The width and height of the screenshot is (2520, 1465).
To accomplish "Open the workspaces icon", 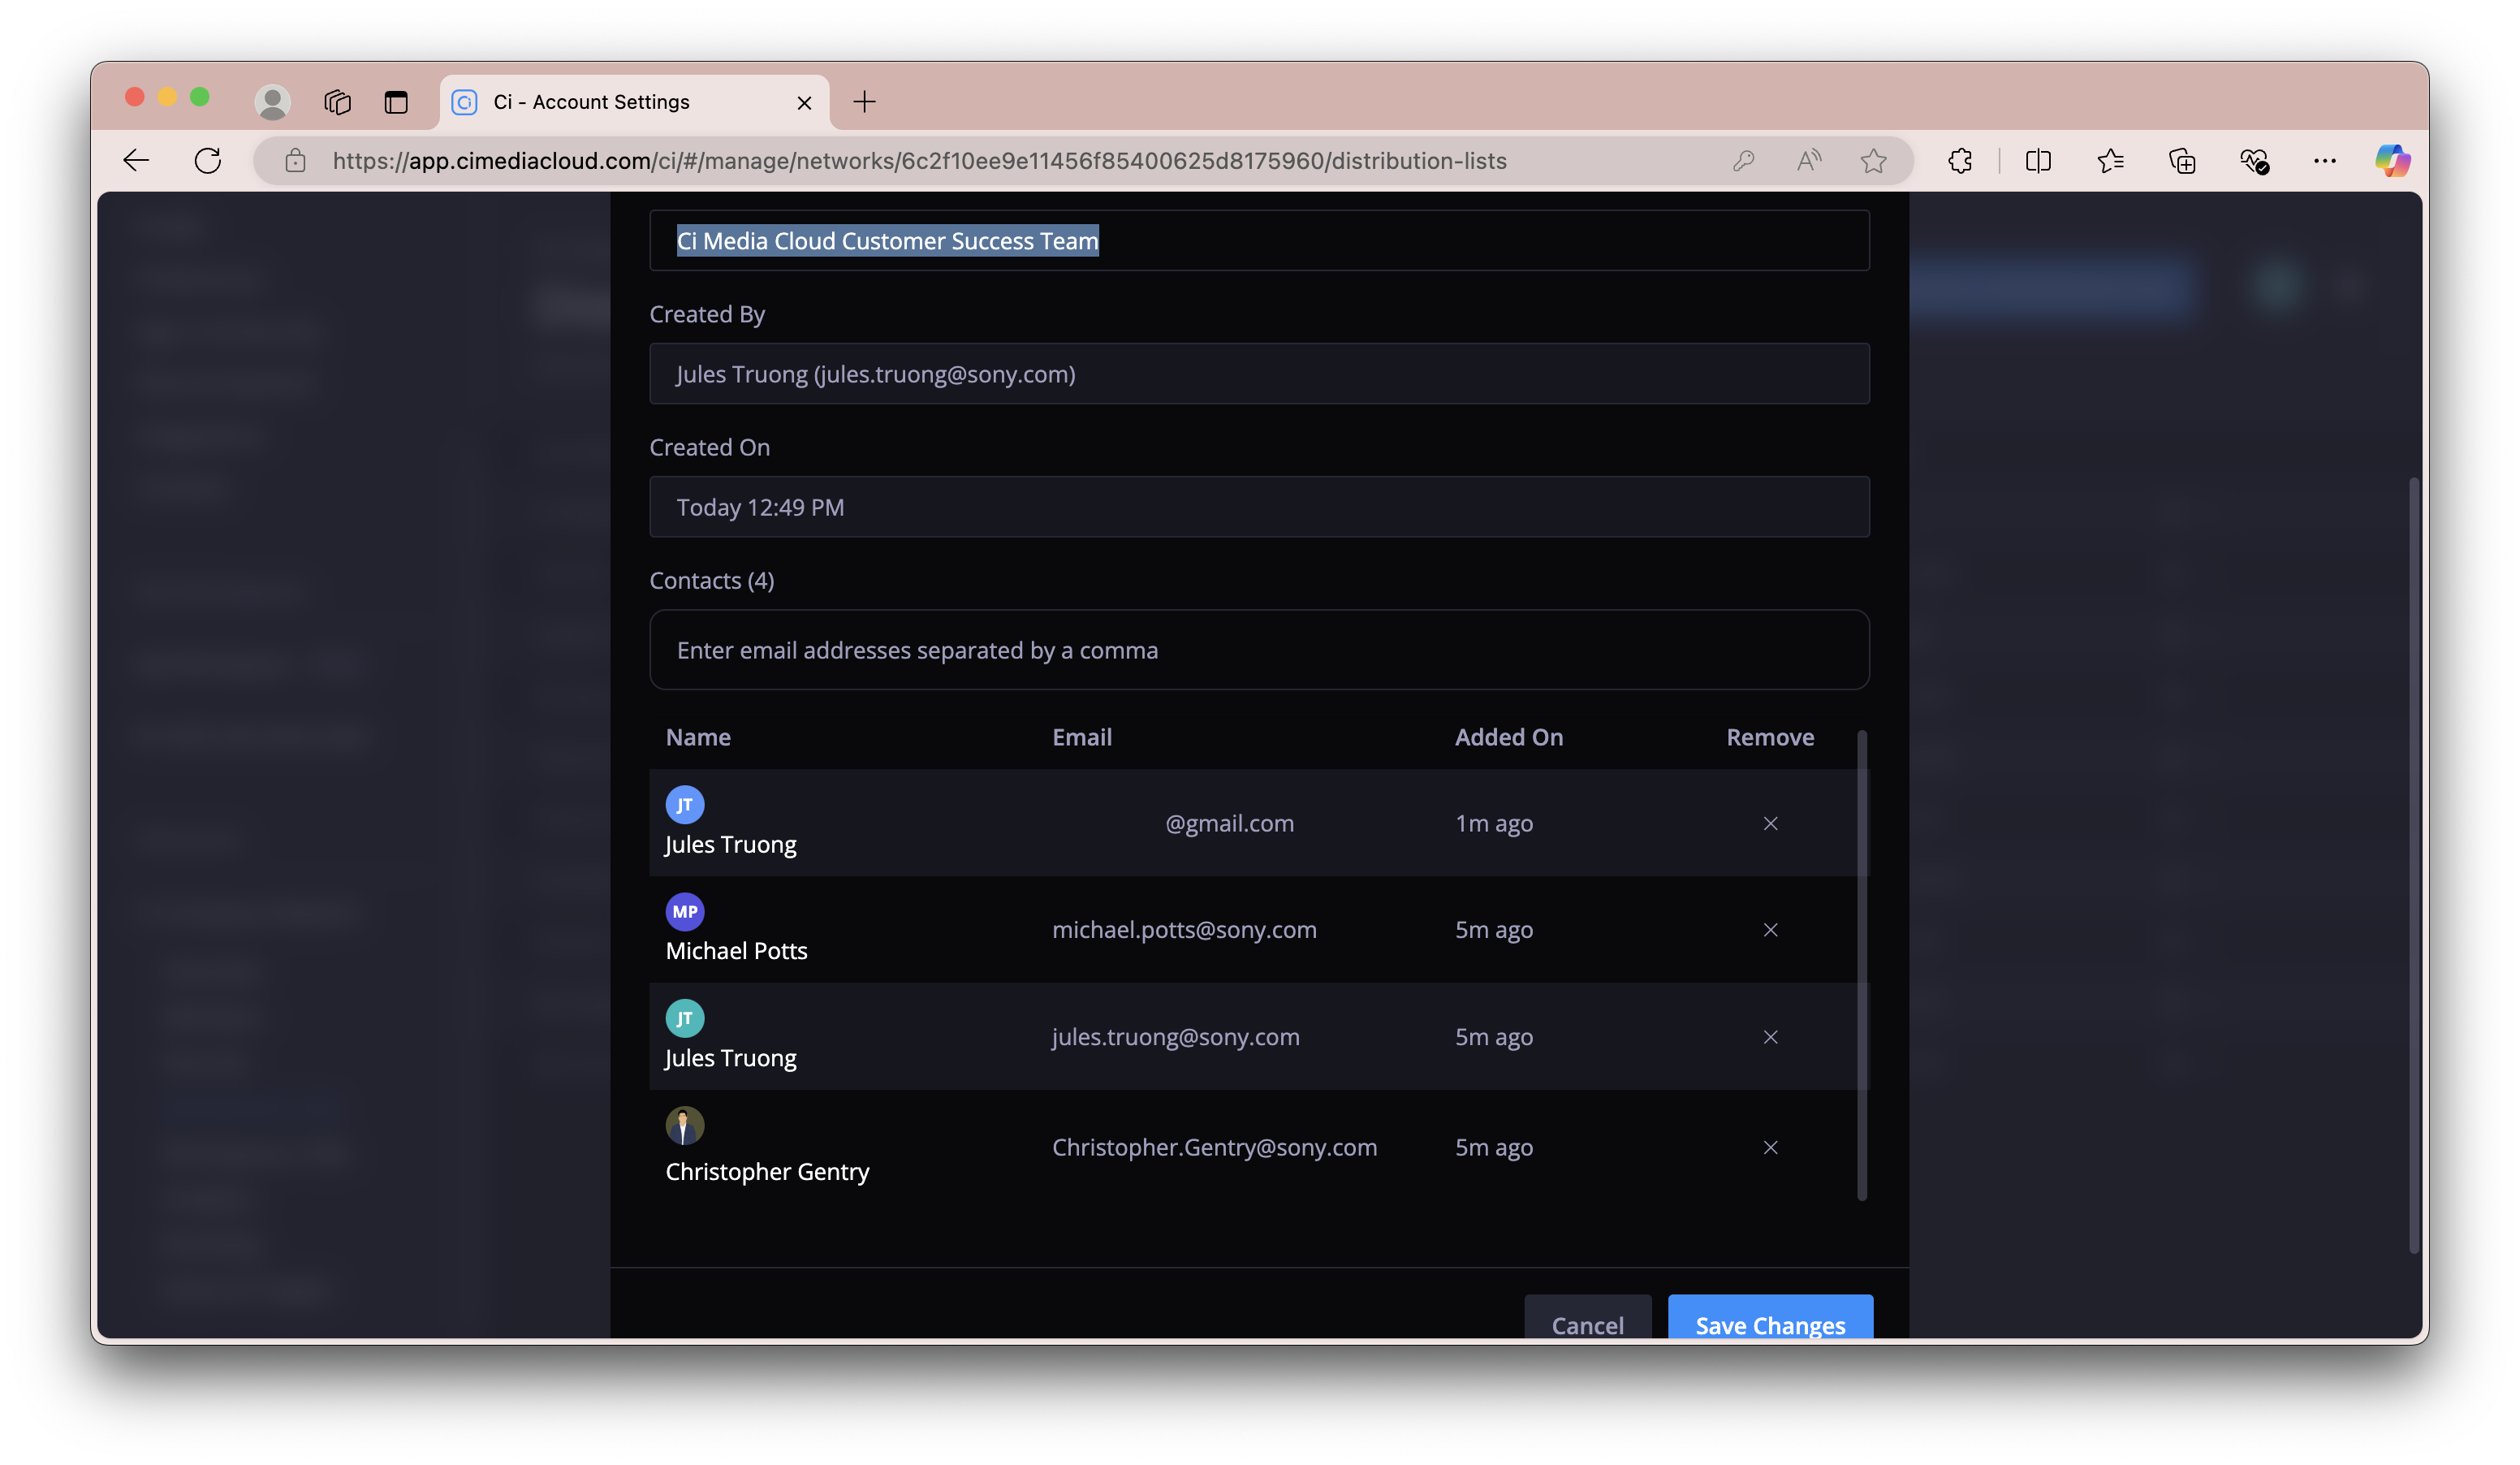I will tap(337, 102).
